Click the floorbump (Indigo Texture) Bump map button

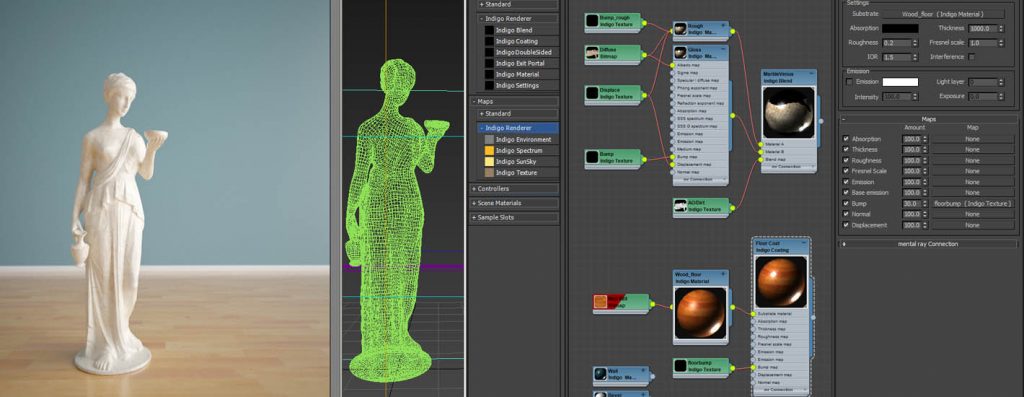pyautogui.click(x=972, y=204)
